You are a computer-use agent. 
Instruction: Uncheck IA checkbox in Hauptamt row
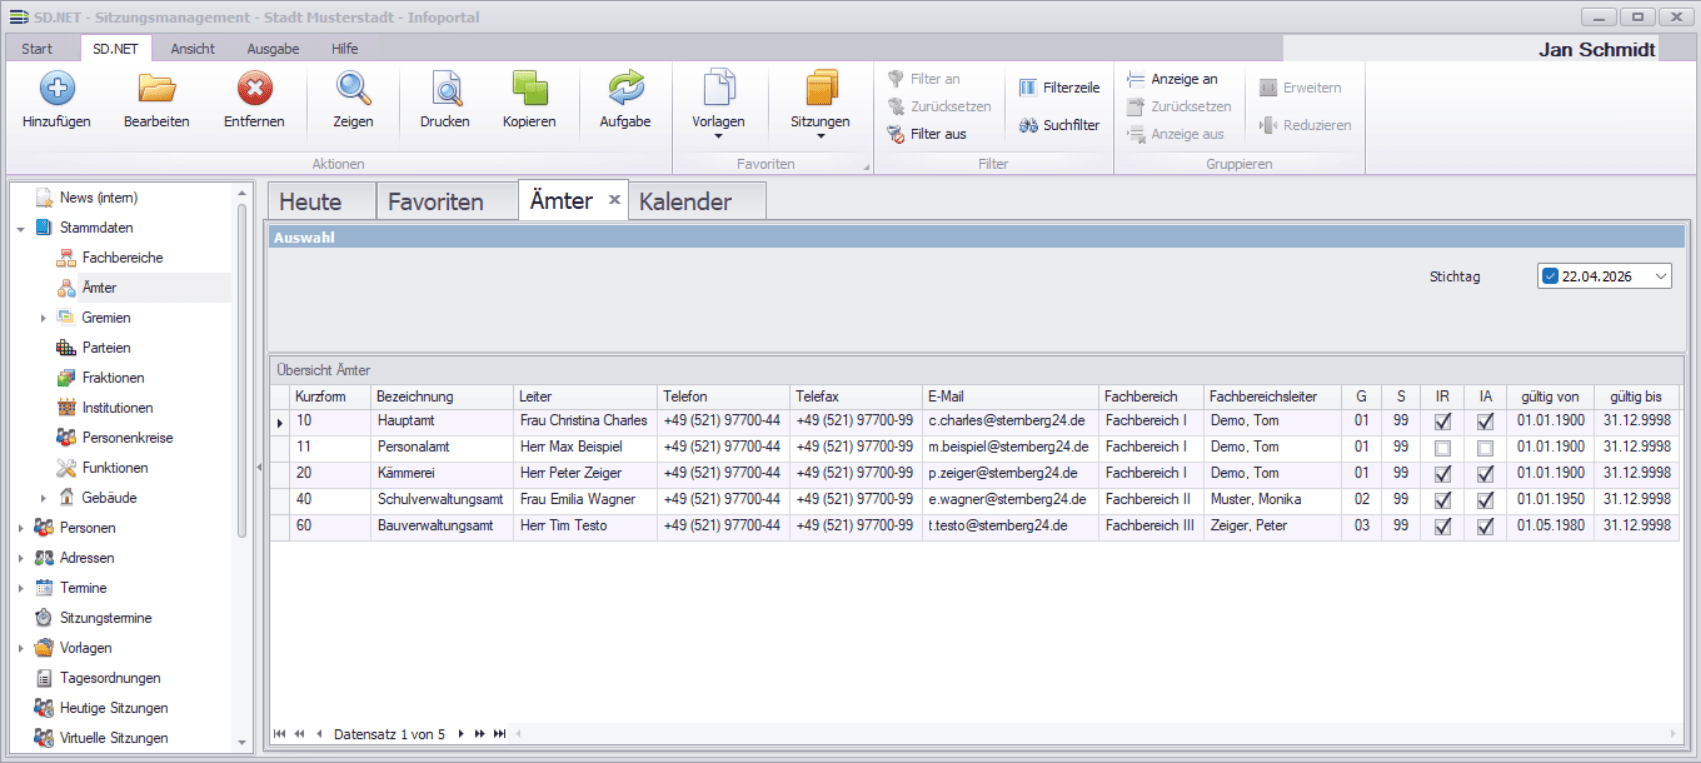(x=1485, y=422)
